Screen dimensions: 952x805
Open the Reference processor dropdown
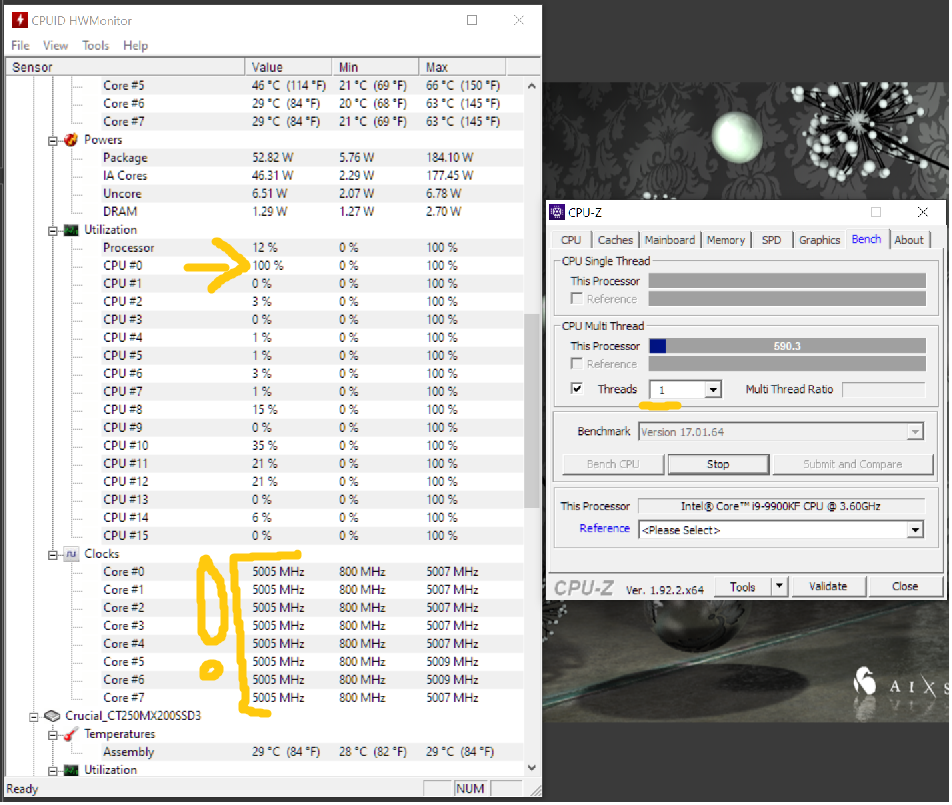[915, 531]
